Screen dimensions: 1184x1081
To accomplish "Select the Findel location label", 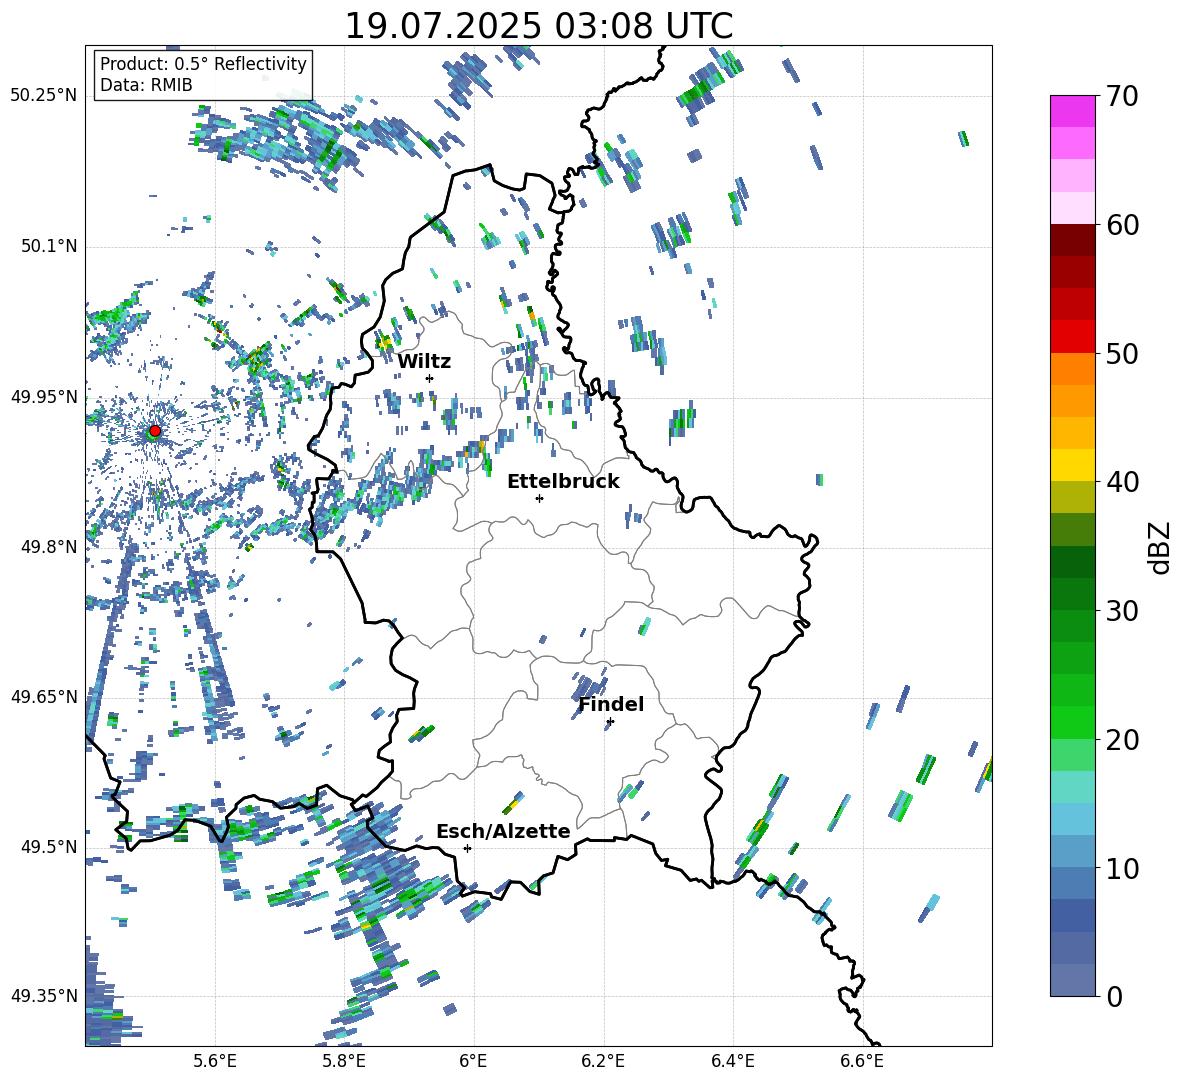I will tap(611, 704).
